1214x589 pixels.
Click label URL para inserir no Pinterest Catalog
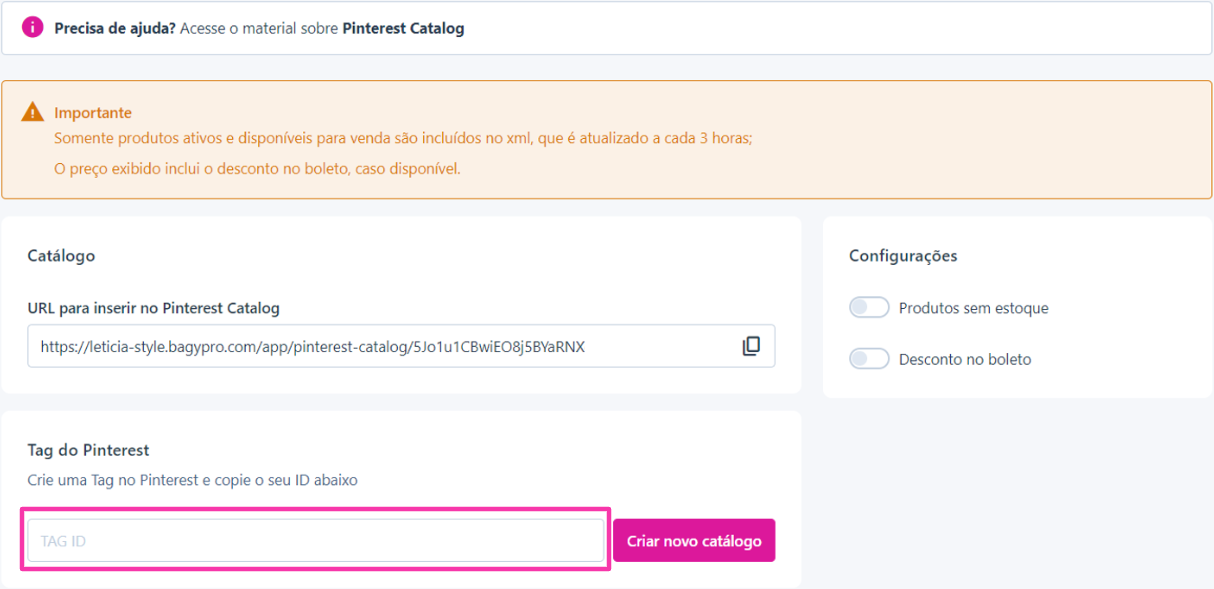[x=153, y=308]
